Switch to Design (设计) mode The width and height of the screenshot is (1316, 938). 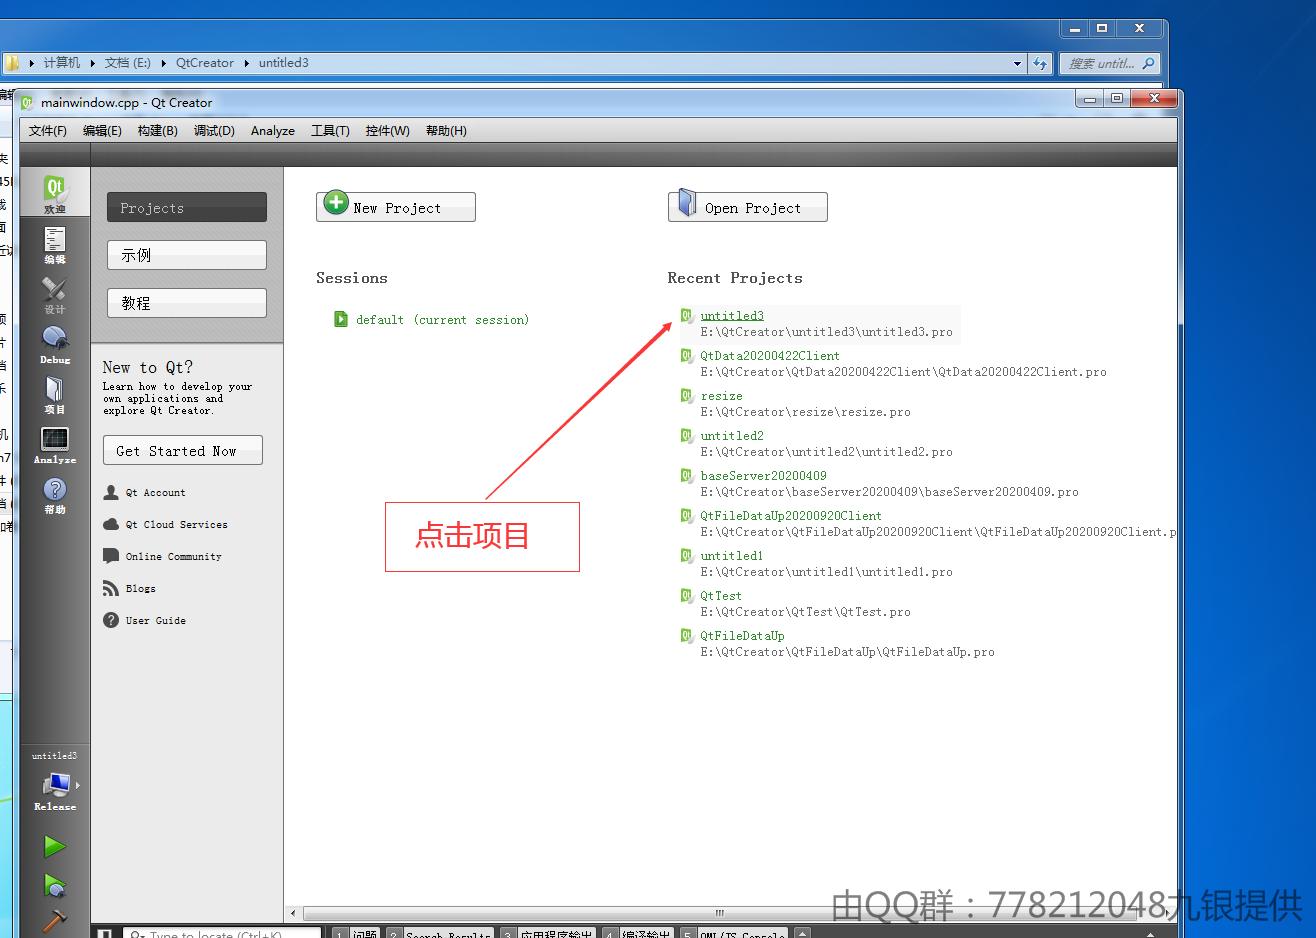pyautogui.click(x=55, y=295)
